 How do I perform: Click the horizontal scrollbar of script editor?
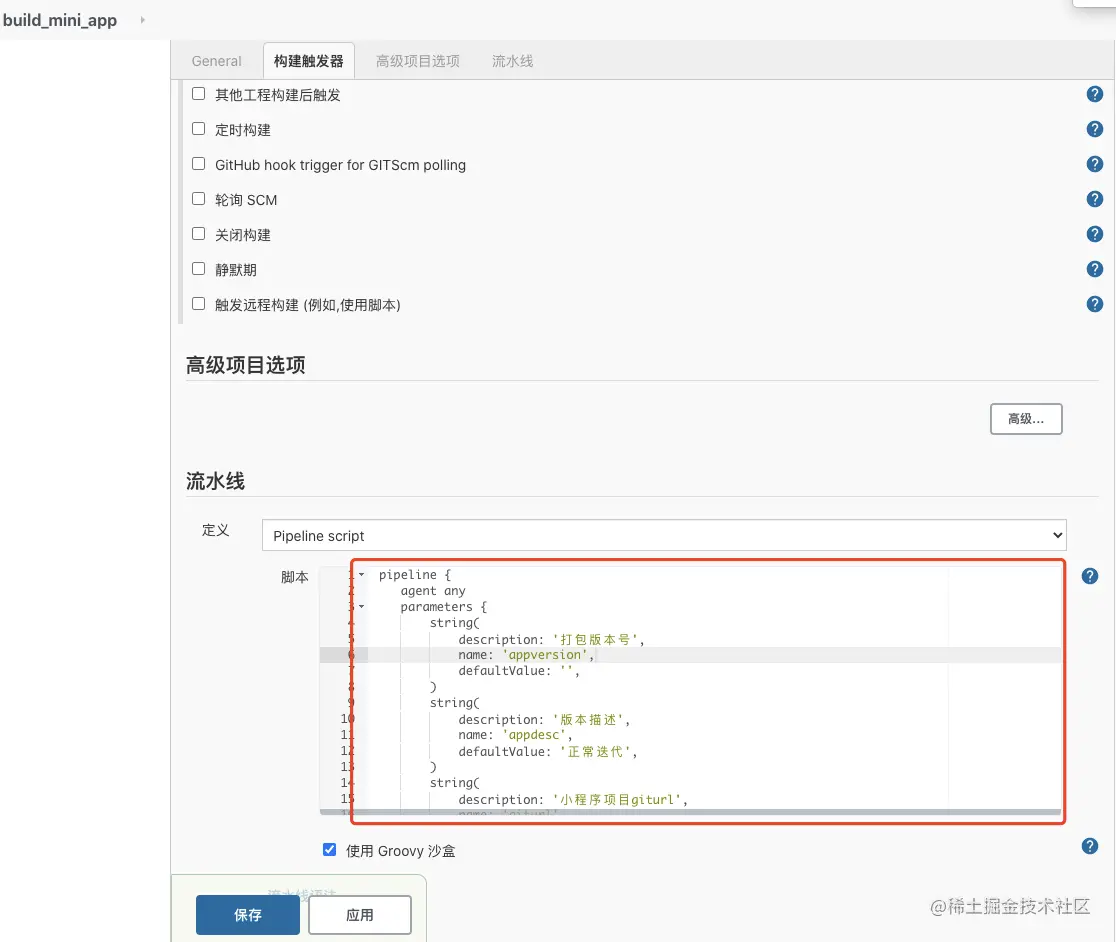click(x=690, y=812)
